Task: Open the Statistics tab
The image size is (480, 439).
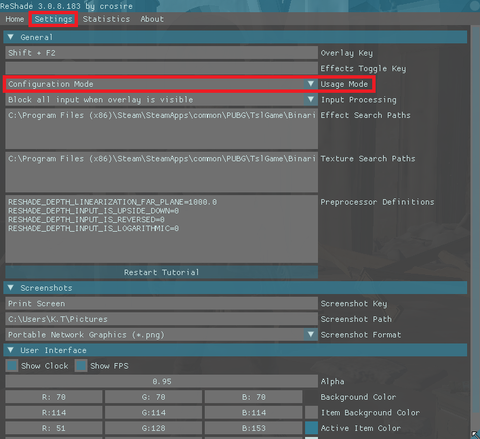Action: [106, 19]
